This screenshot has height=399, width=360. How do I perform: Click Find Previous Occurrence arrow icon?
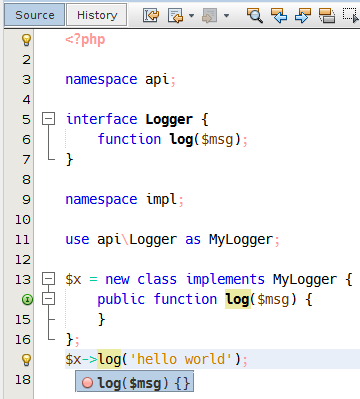click(279, 15)
